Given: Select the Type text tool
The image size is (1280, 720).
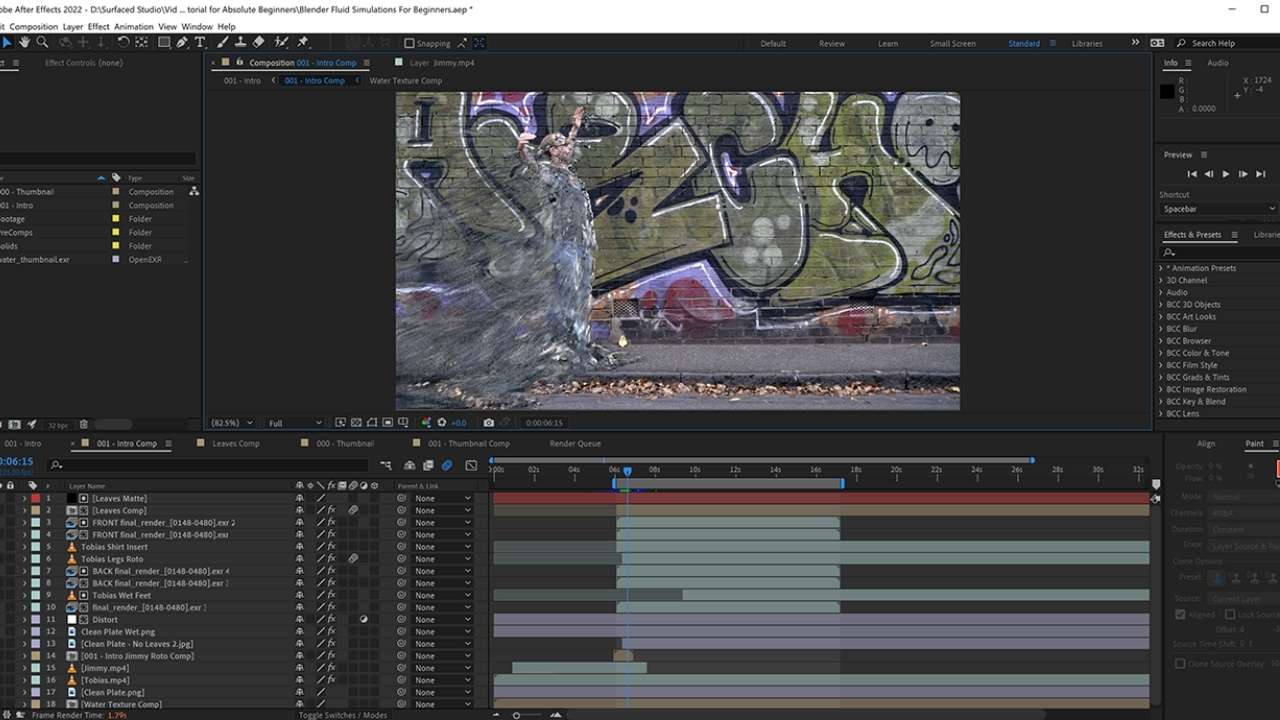Looking at the screenshot, I should [200, 42].
